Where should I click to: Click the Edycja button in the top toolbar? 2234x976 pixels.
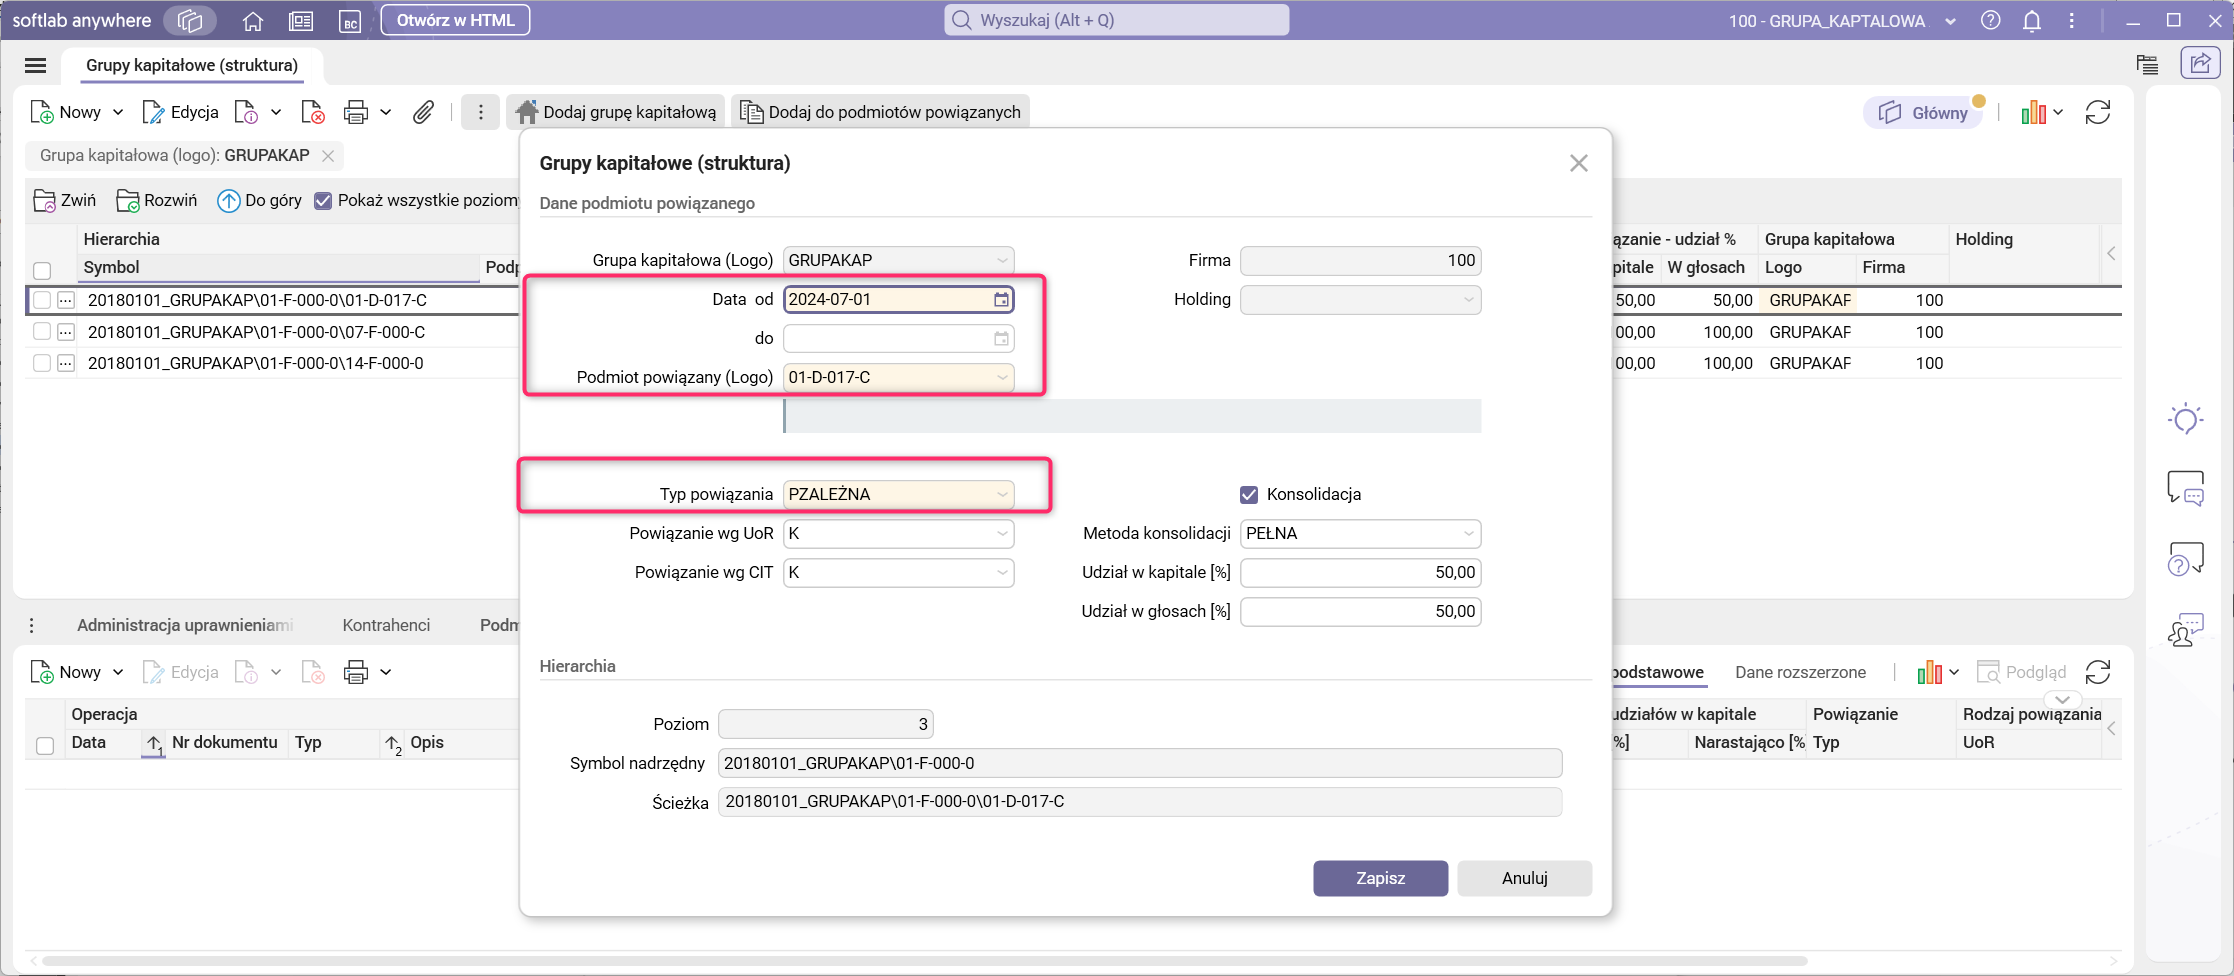180,113
